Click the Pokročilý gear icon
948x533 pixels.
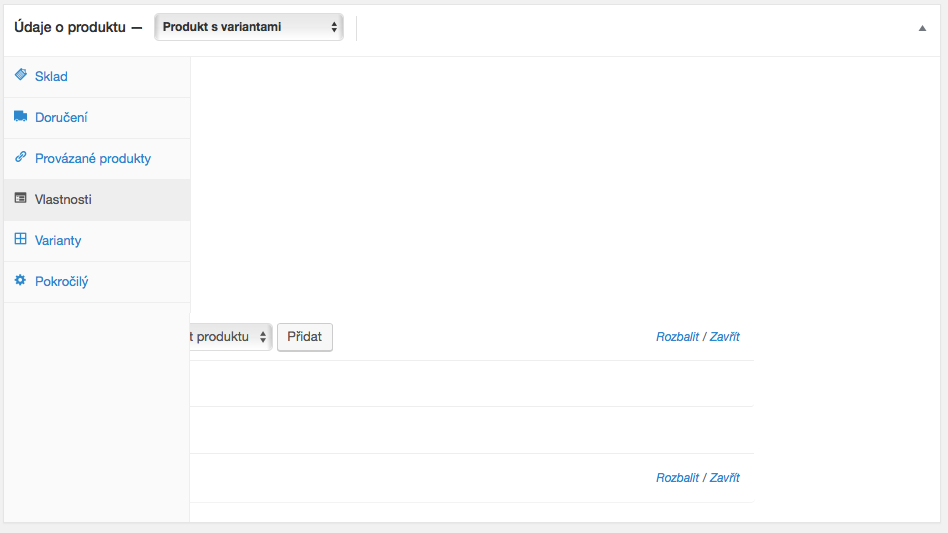coord(21,280)
